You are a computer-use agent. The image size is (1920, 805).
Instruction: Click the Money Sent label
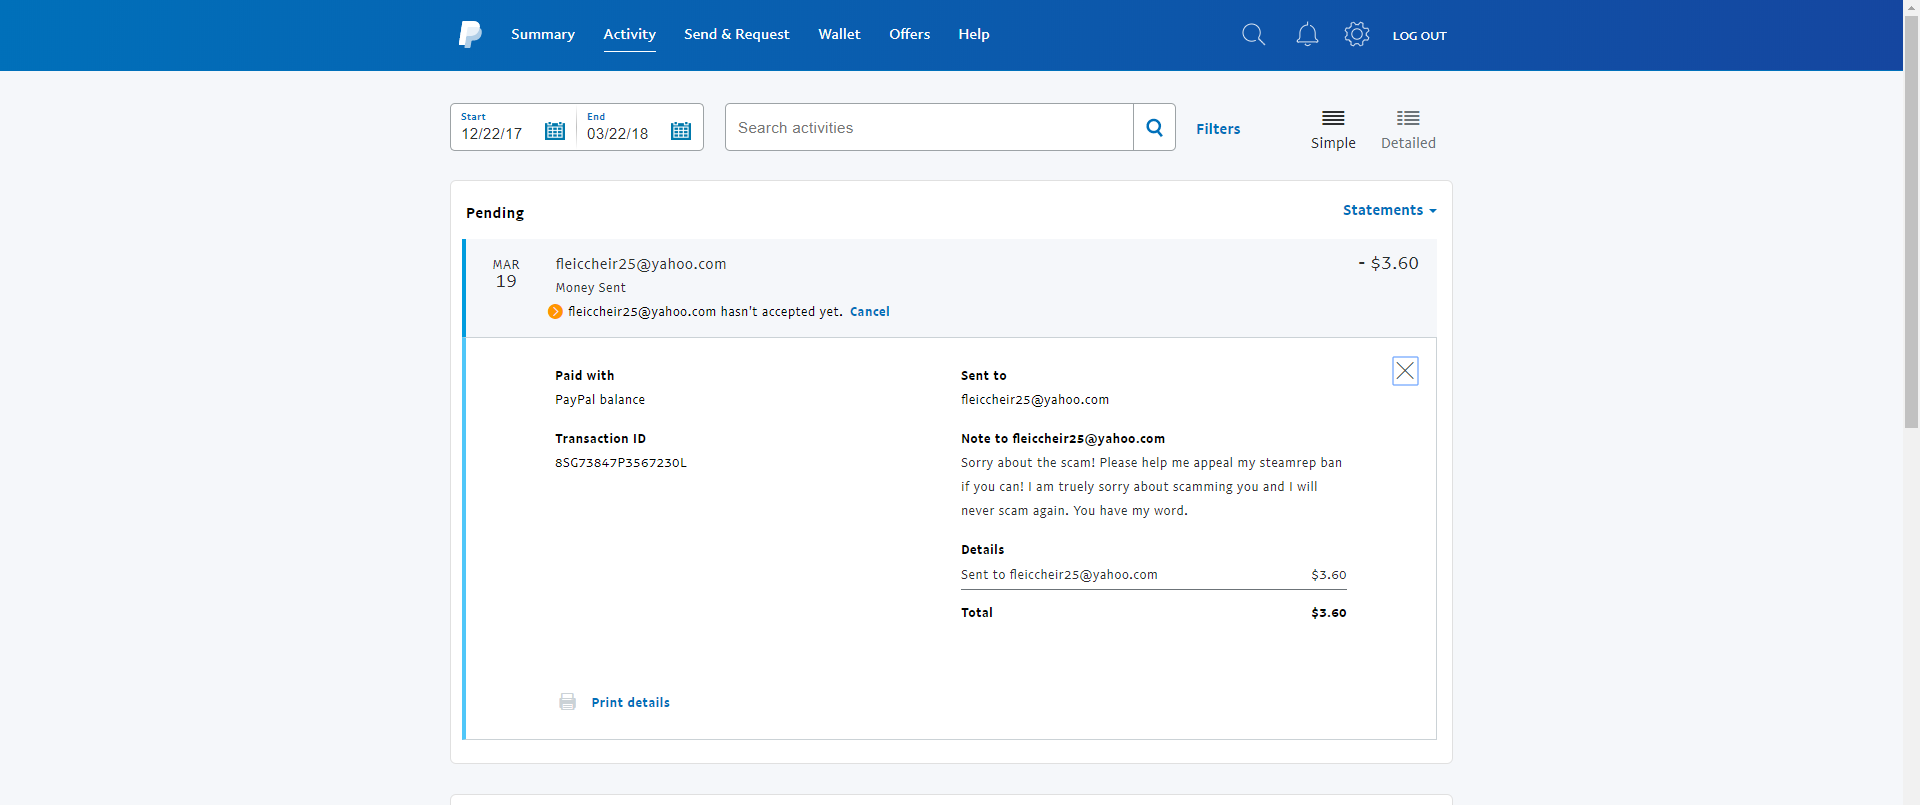[x=591, y=288]
